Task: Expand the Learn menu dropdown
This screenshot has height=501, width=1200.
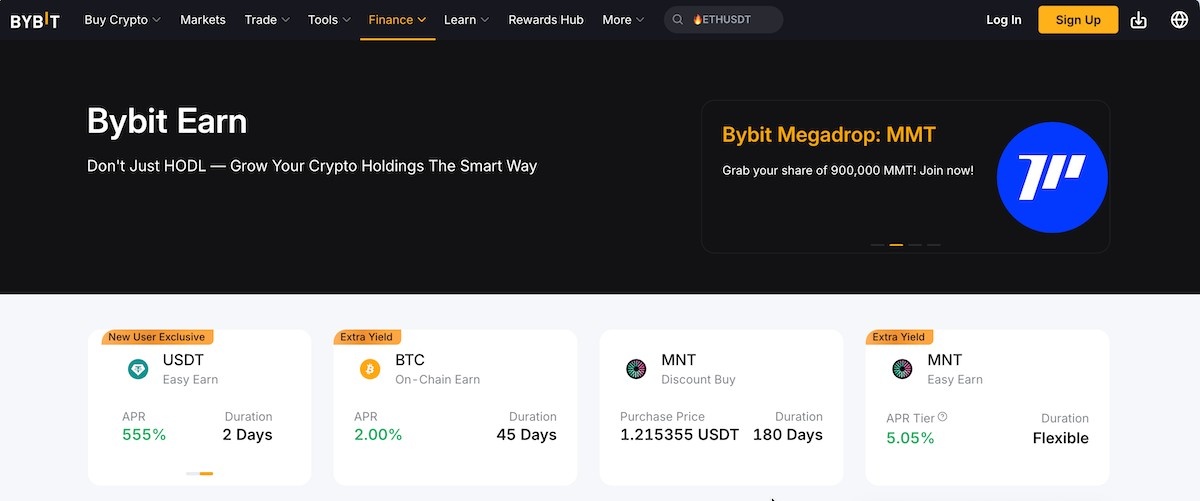Action: point(466,20)
